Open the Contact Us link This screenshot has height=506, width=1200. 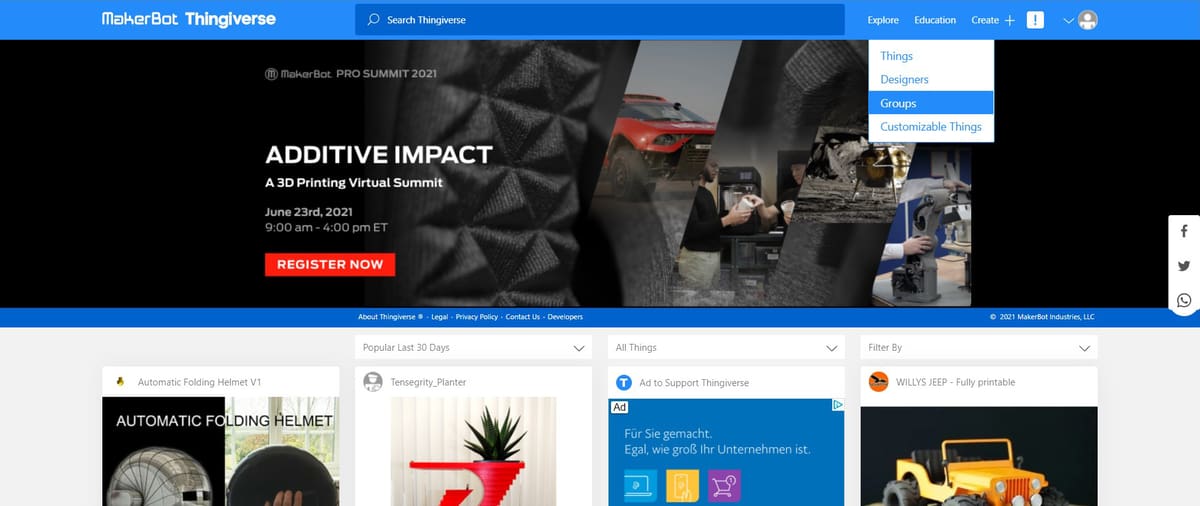523,317
